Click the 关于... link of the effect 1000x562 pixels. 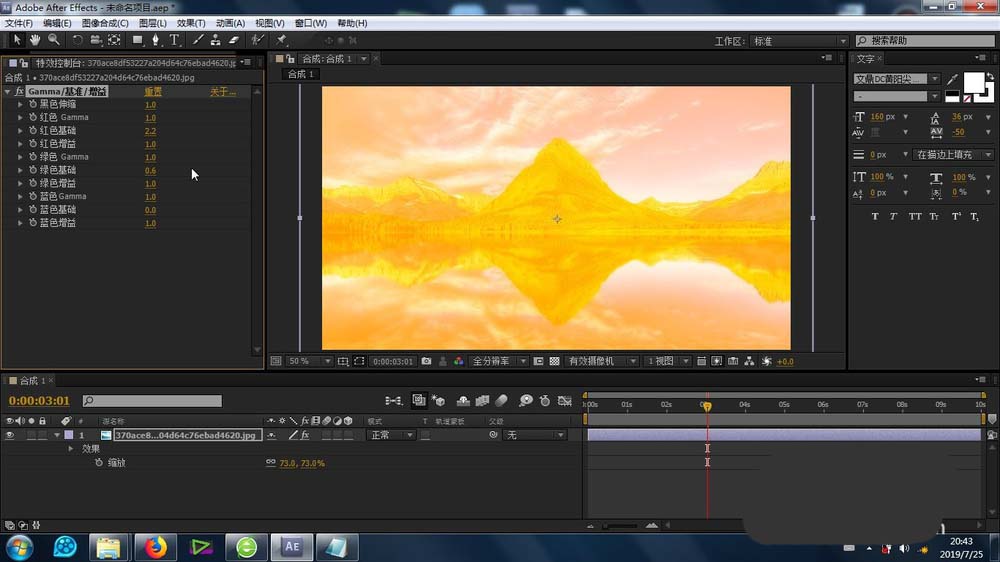coord(222,92)
